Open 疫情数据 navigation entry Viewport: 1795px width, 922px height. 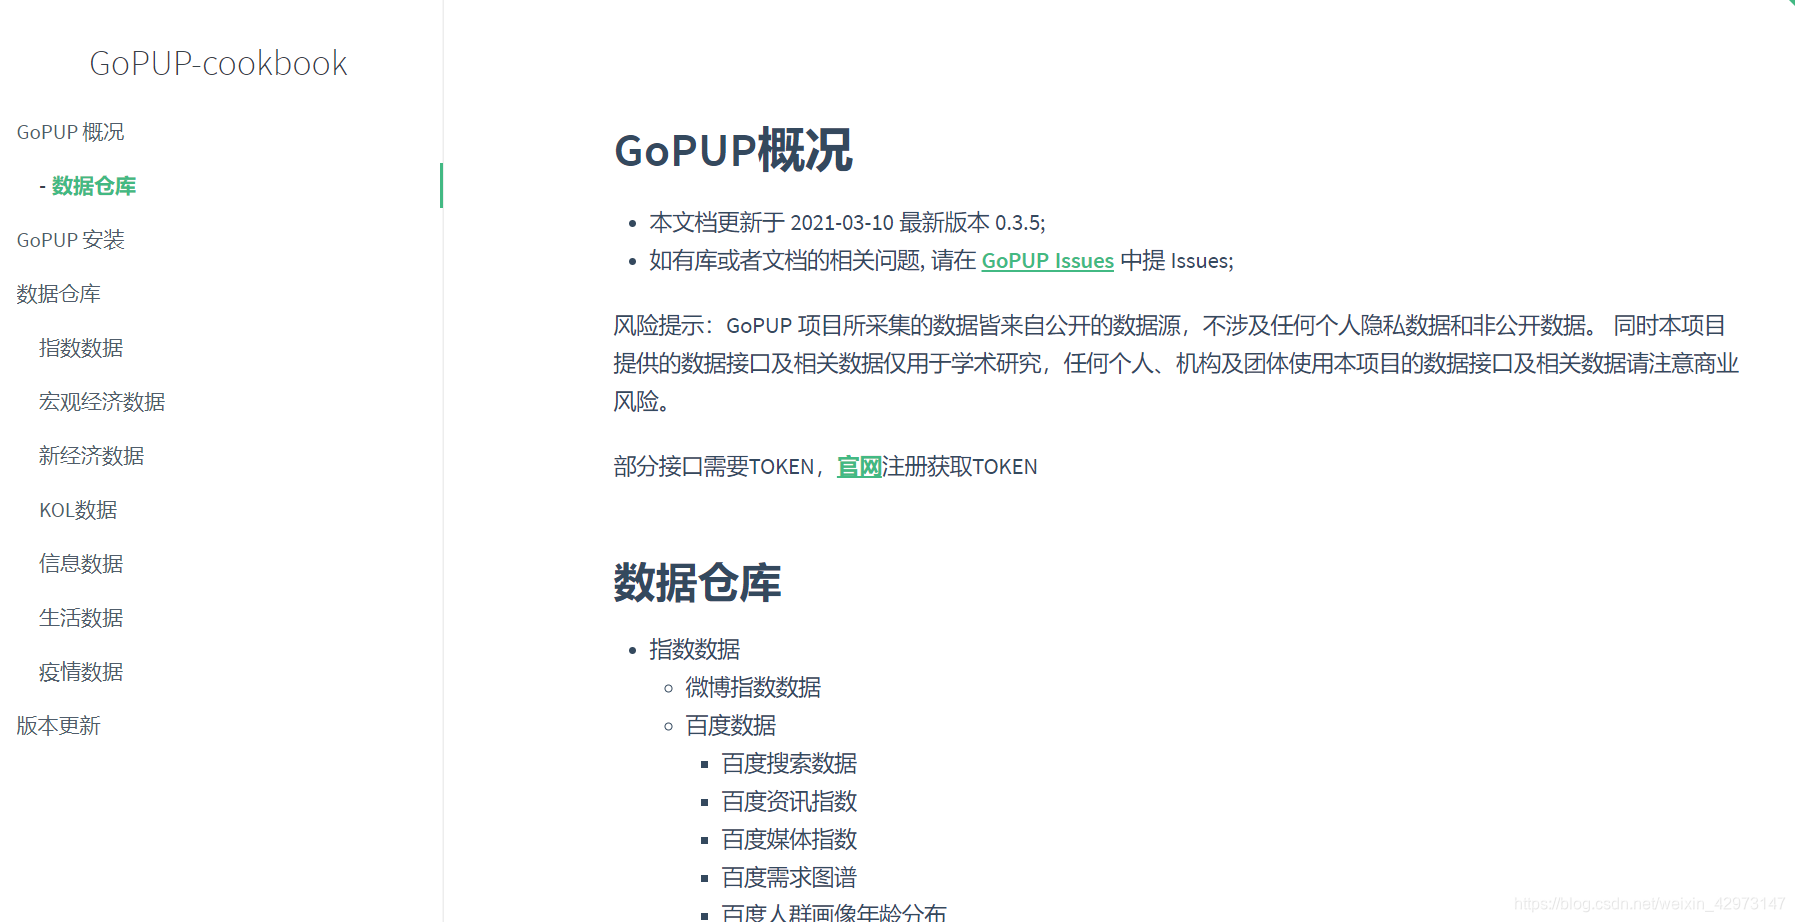coord(81,671)
